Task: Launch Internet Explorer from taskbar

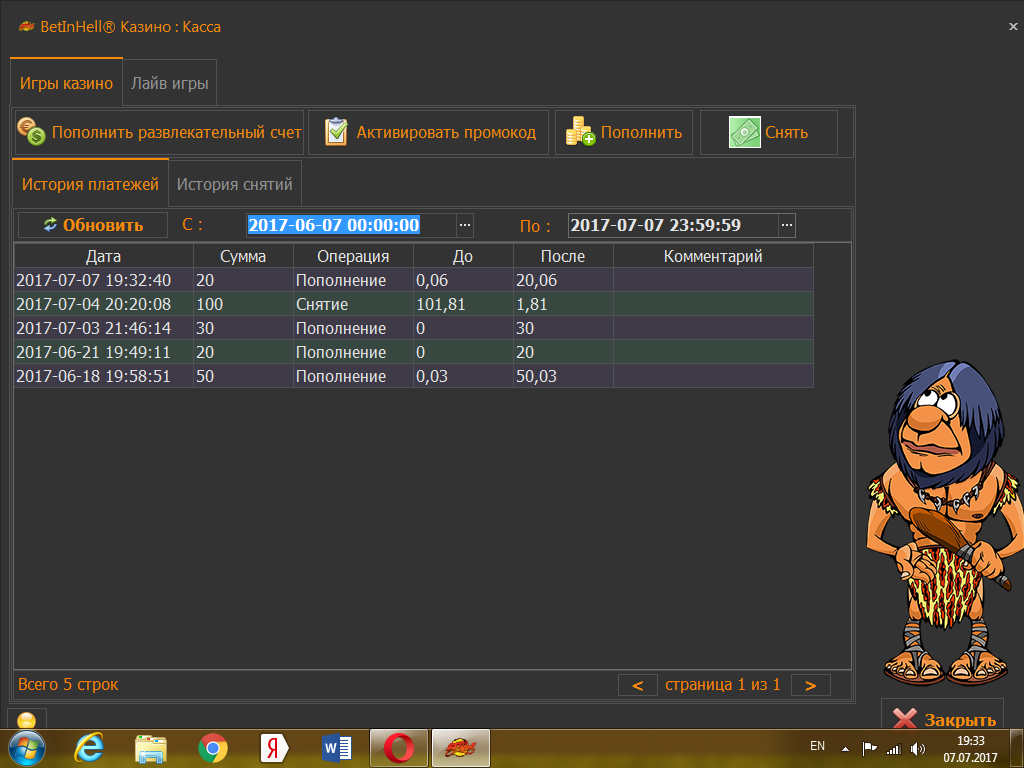Action: point(89,748)
